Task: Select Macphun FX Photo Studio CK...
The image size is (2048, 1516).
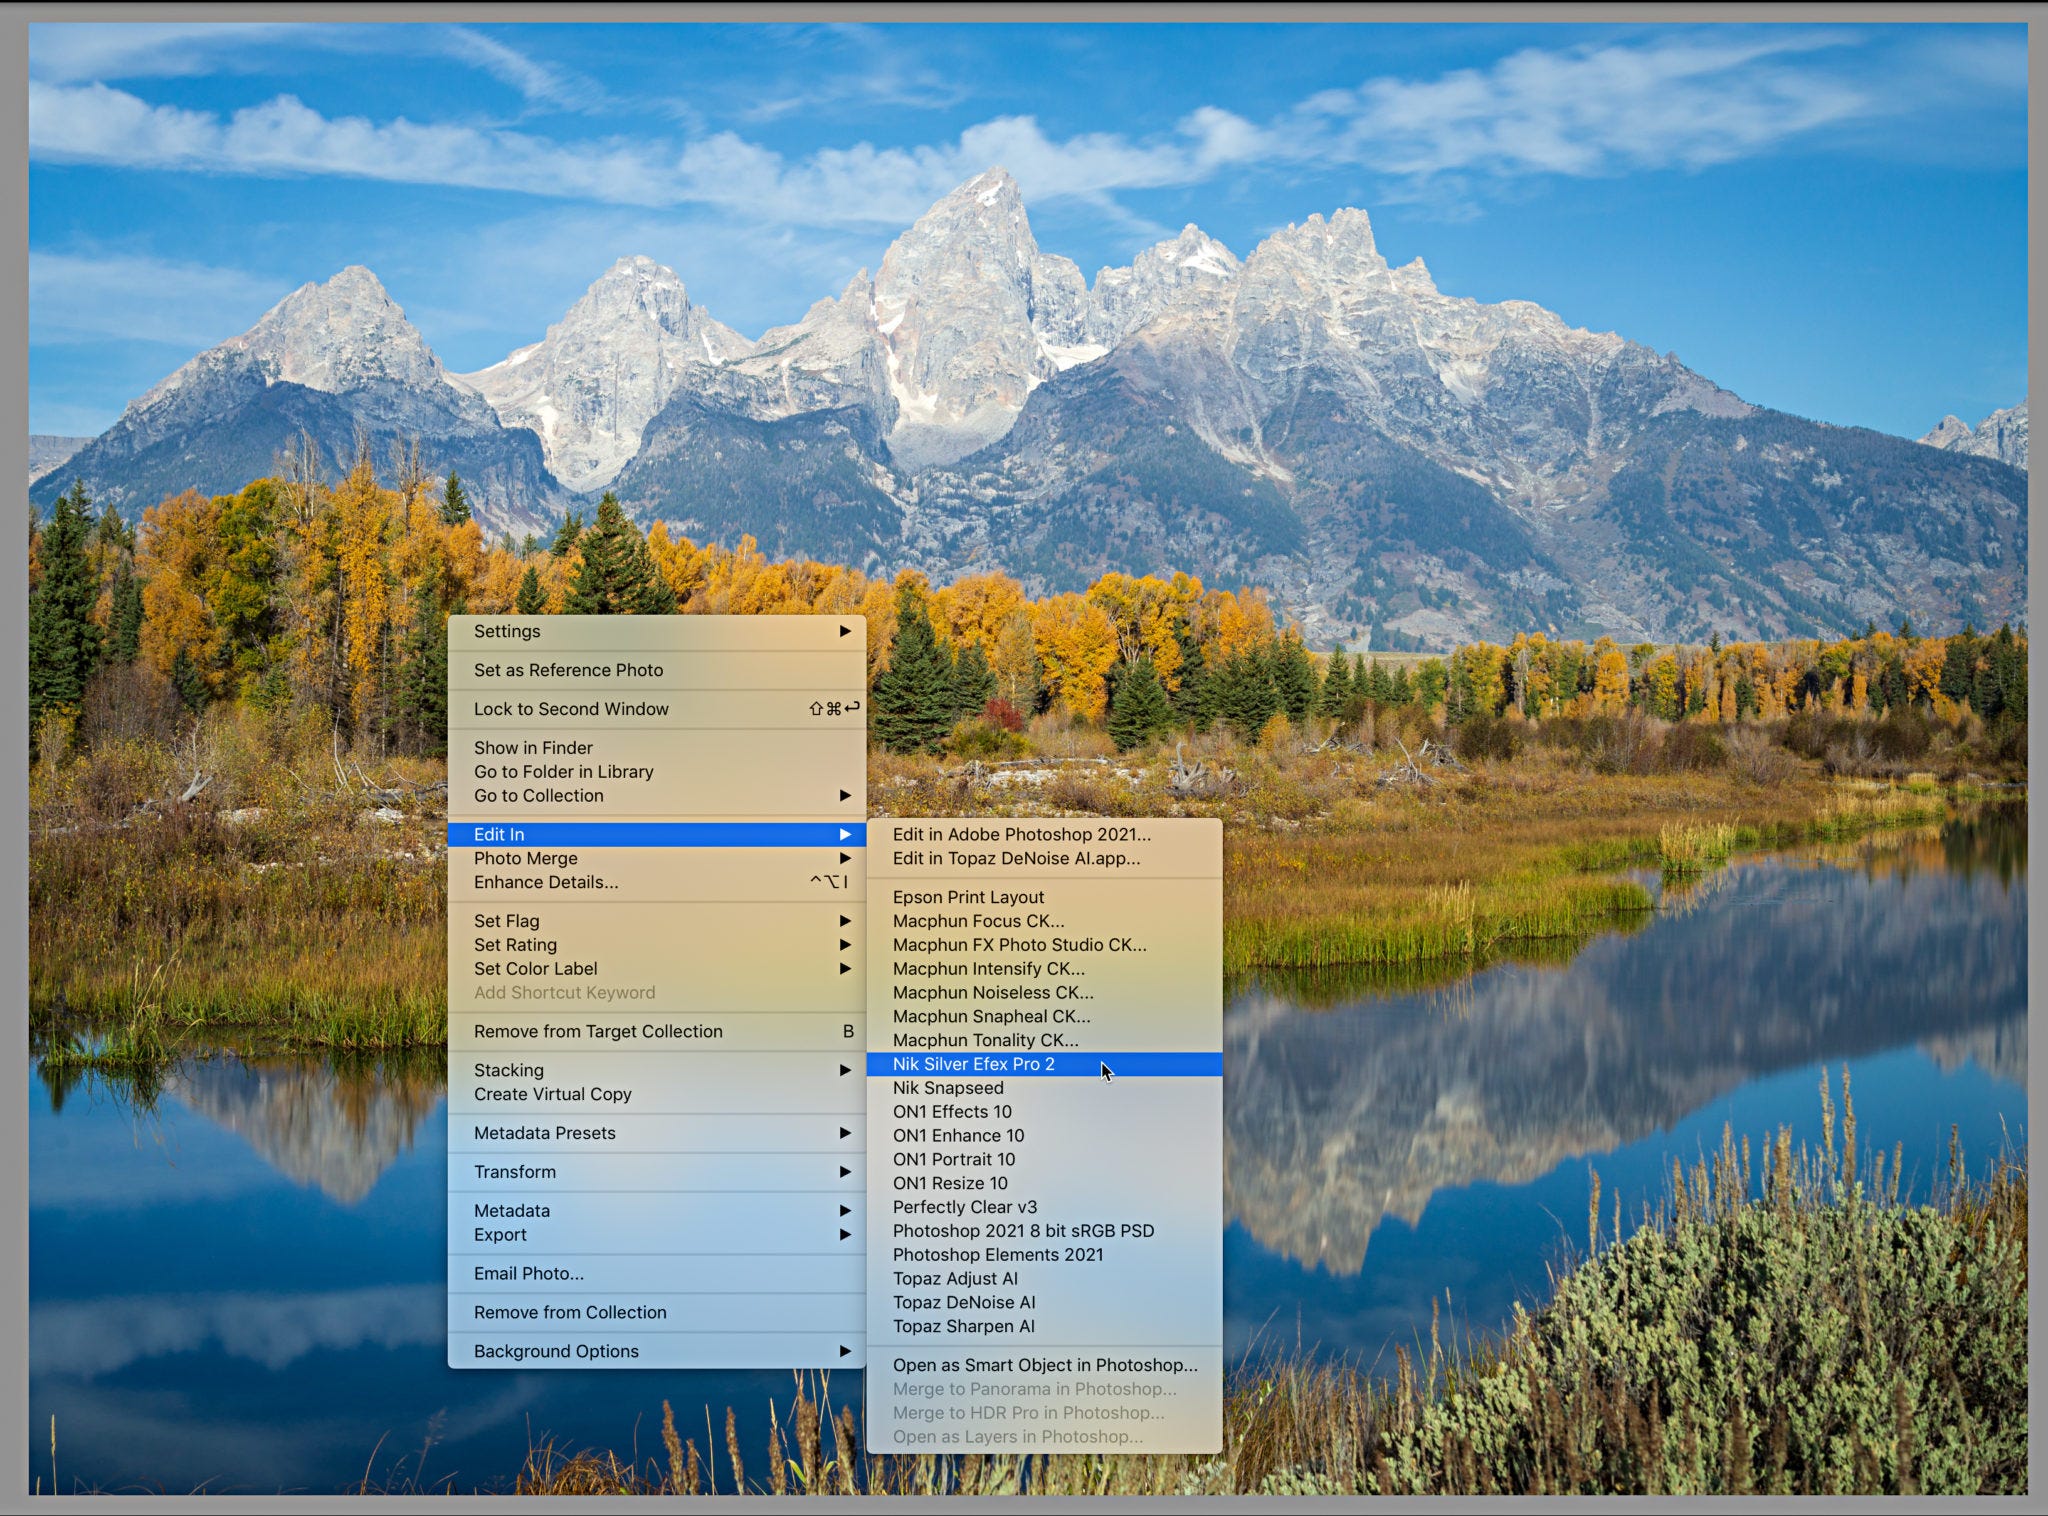Action: pyautogui.click(x=1044, y=945)
